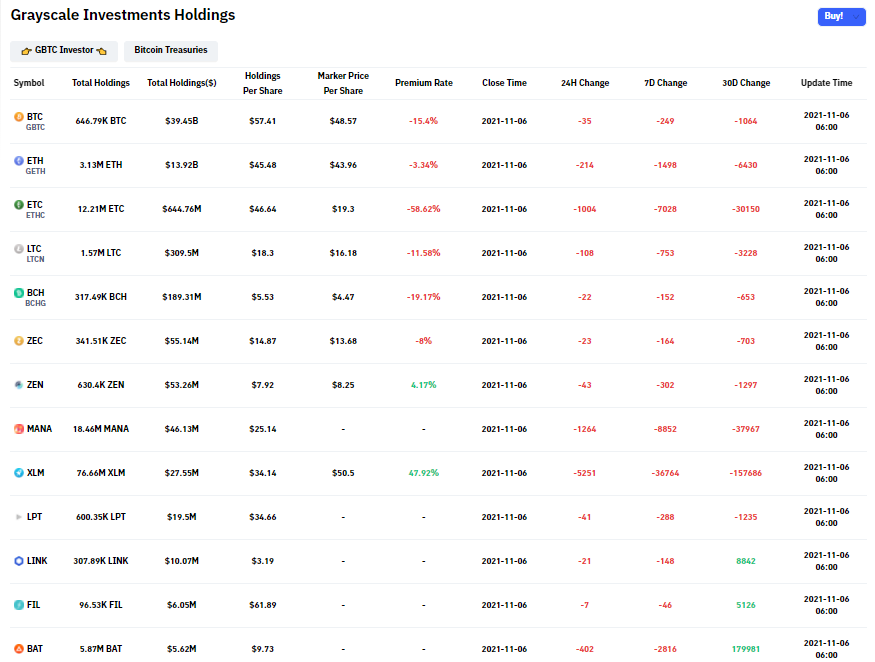Click the $189.31M value for BCH
The image size is (875, 662).
pos(182,298)
